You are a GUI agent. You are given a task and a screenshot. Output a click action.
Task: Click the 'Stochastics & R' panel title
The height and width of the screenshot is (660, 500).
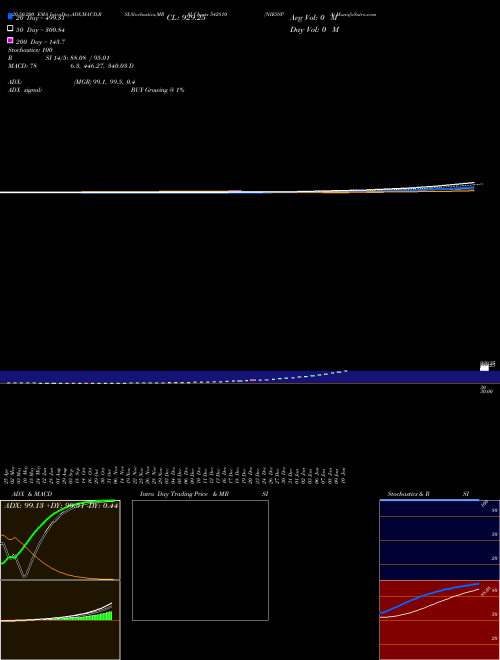point(408,494)
